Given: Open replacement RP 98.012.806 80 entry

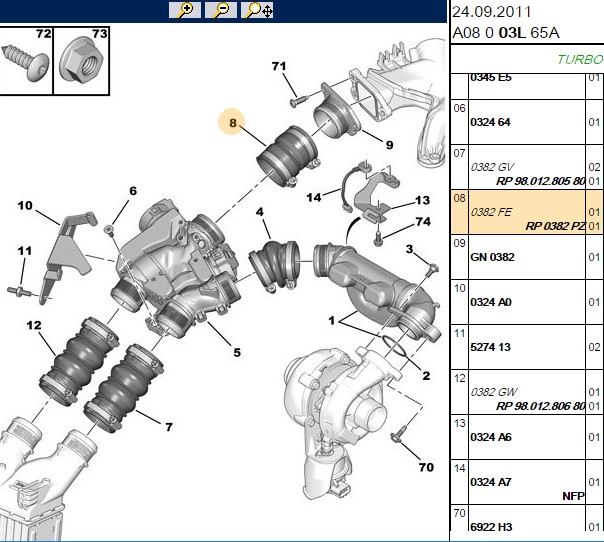Looking at the screenshot, I should pos(540,406).
